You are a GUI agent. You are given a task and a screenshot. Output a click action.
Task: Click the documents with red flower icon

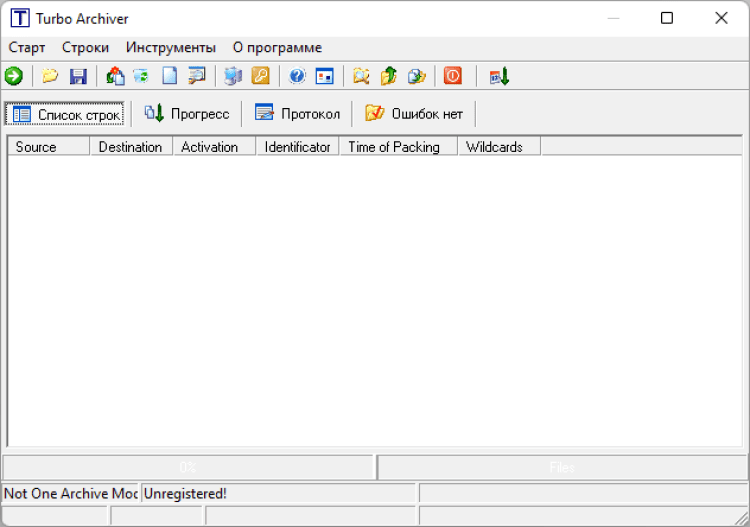pyautogui.click(x=115, y=76)
